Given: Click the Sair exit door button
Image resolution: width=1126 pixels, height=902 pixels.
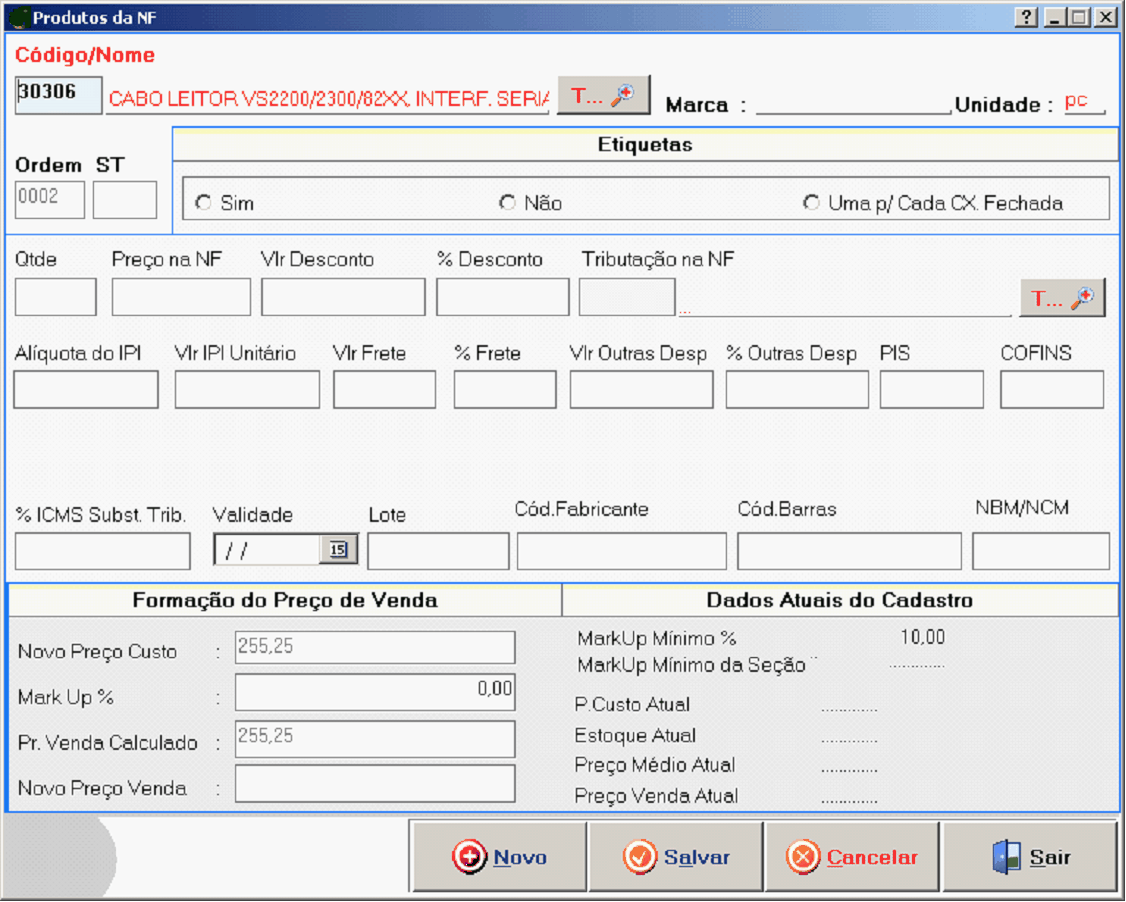Looking at the screenshot, I should 1030,857.
